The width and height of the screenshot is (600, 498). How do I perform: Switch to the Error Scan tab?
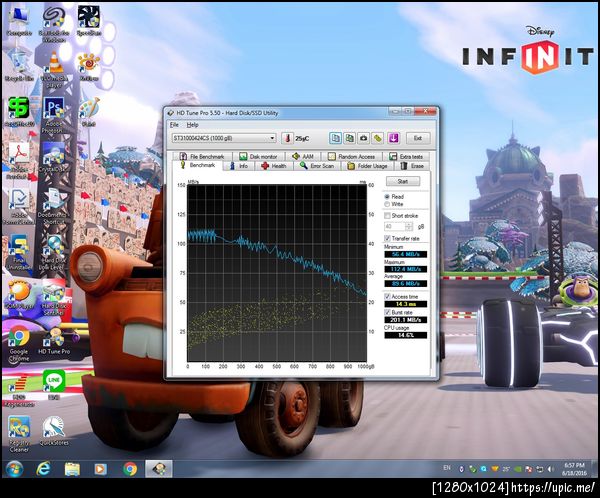click(x=317, y=166)
